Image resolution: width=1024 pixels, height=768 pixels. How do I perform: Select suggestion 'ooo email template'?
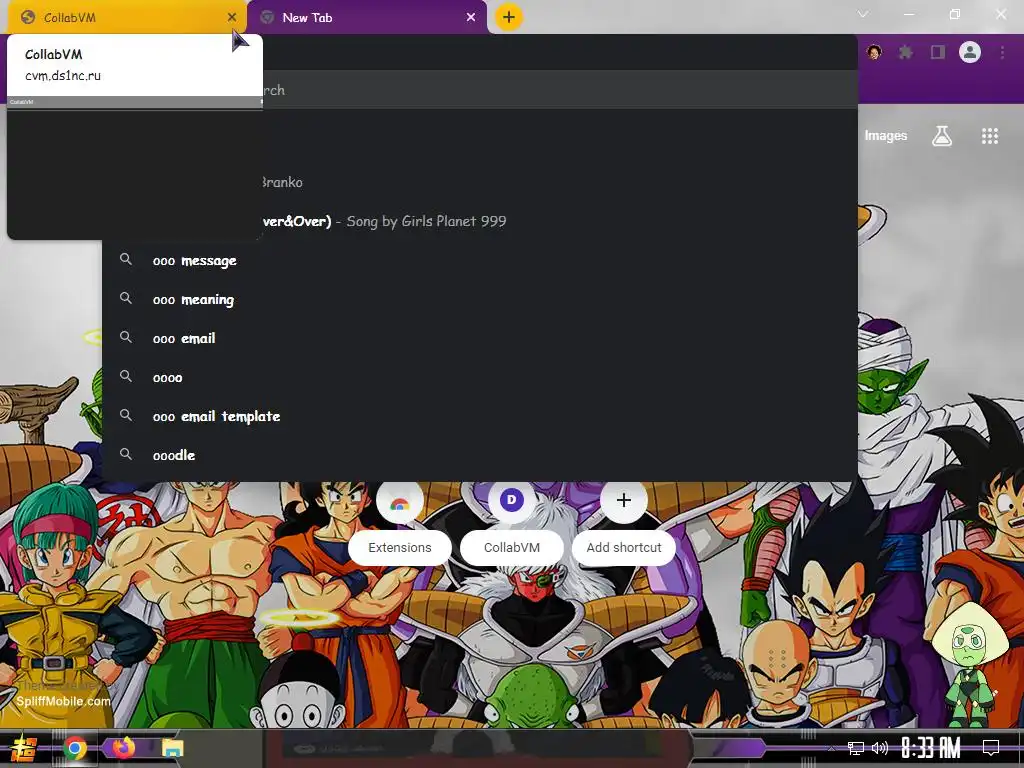[x=479, y=416]
